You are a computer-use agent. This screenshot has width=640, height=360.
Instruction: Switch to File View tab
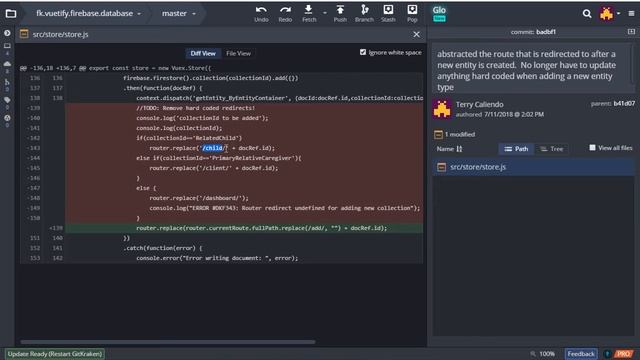pyautogui.click(x=238, y=53)
